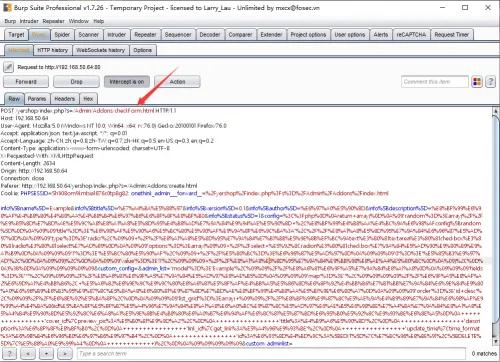Image resolution: width=500 pixels, height=362 pixels.
Task: Switch to the Repeater tool tab
Action: coord(145,35)
